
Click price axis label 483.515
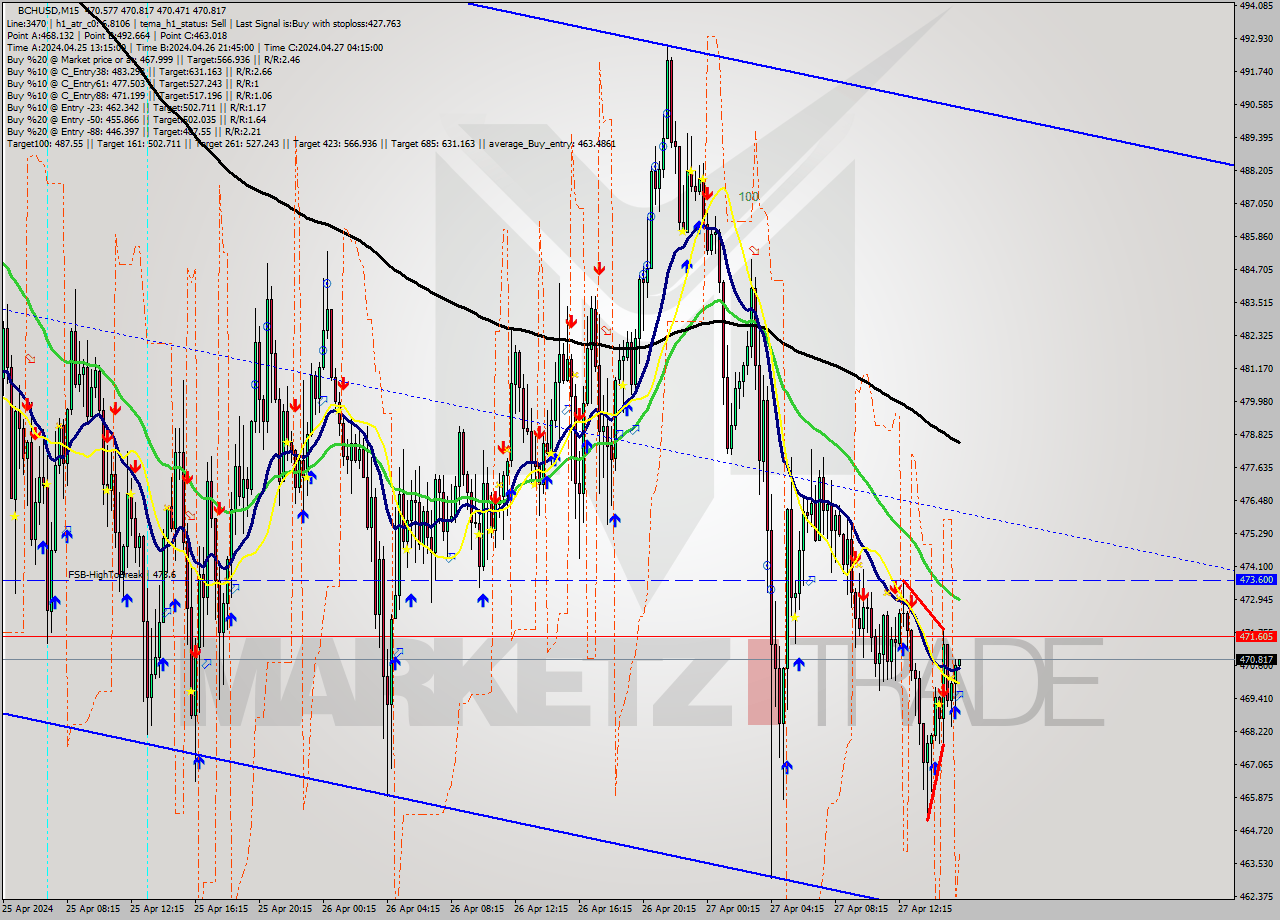tap(1256, 302)
